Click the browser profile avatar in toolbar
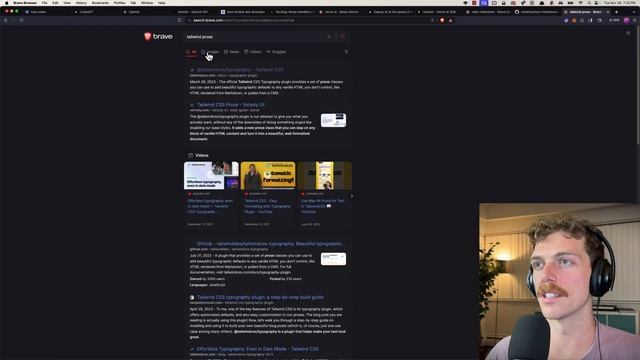 627,20
